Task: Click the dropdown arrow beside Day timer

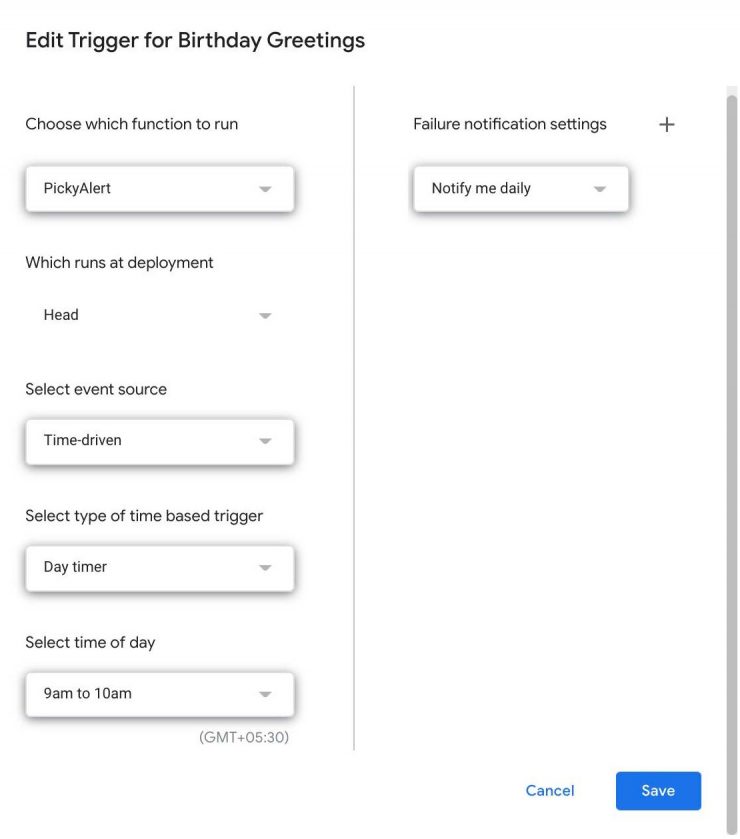Action: tap(265, 567)
